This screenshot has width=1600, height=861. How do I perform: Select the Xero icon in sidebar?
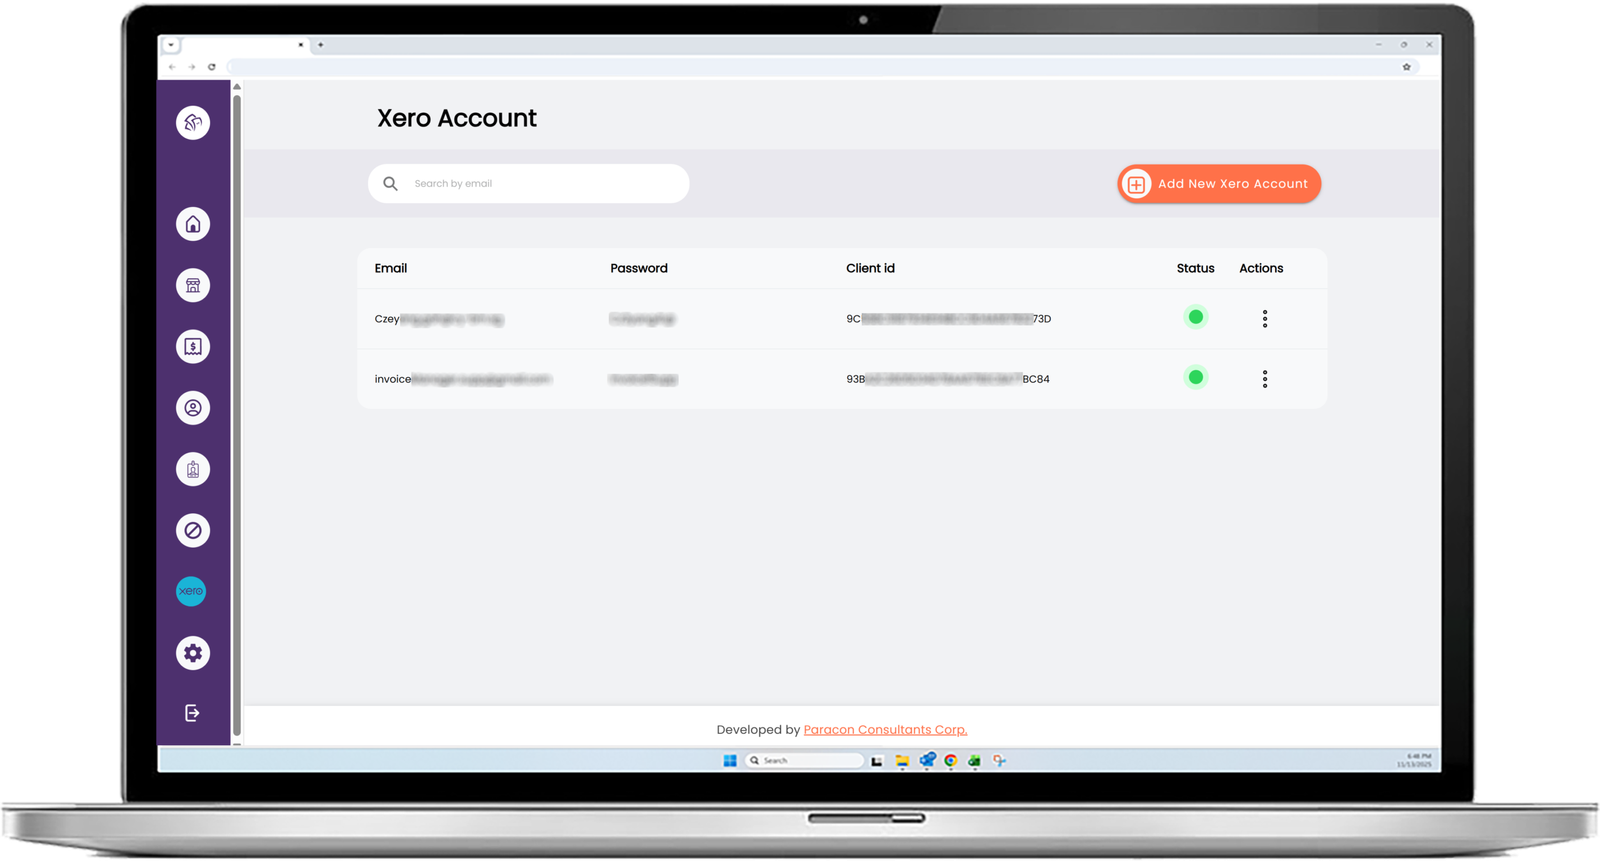coord(191,591)
